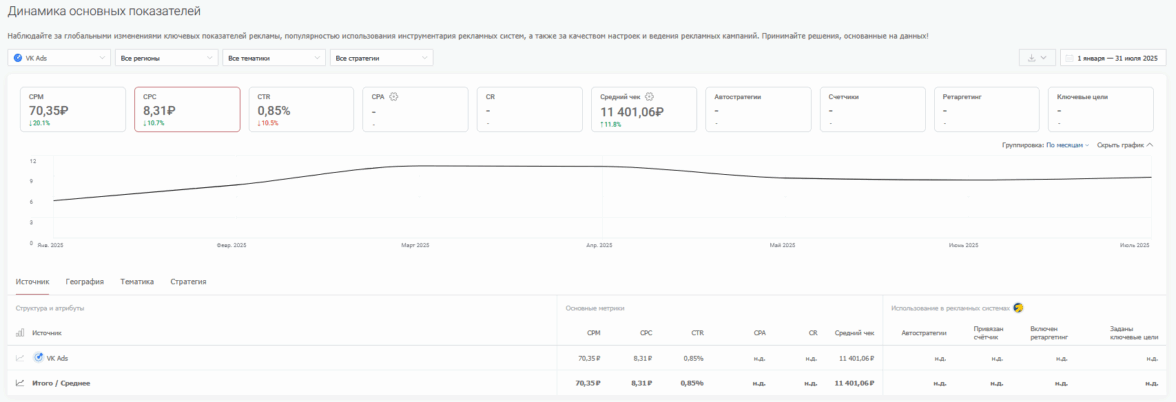Open the Все тематики dropdown
1176x402 pixels.
[x=274, y=58]
